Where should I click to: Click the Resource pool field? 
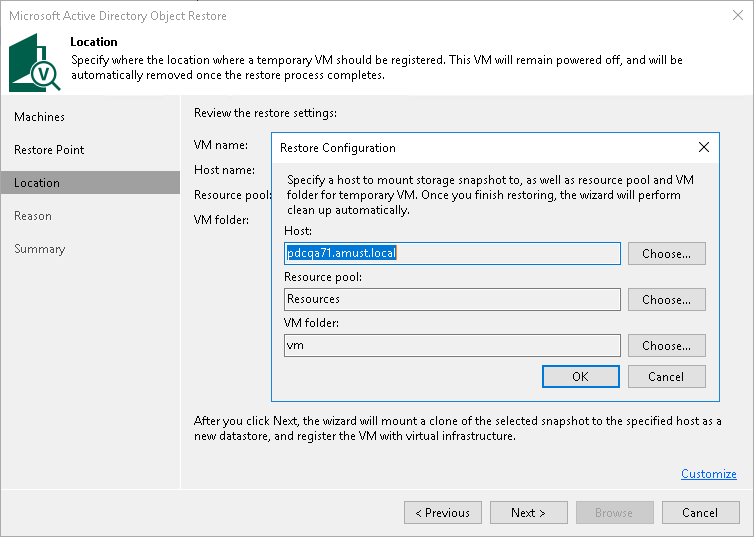pyautogui.click(x=452, y=299)
